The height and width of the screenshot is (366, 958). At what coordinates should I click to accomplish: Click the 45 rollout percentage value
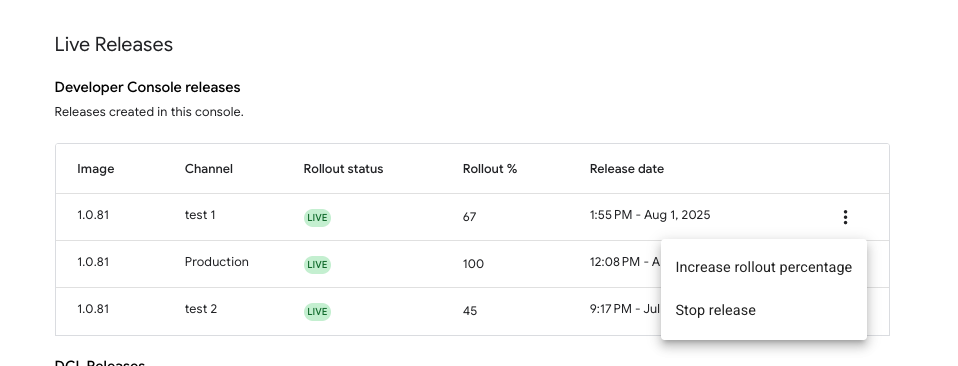[470, 311]
